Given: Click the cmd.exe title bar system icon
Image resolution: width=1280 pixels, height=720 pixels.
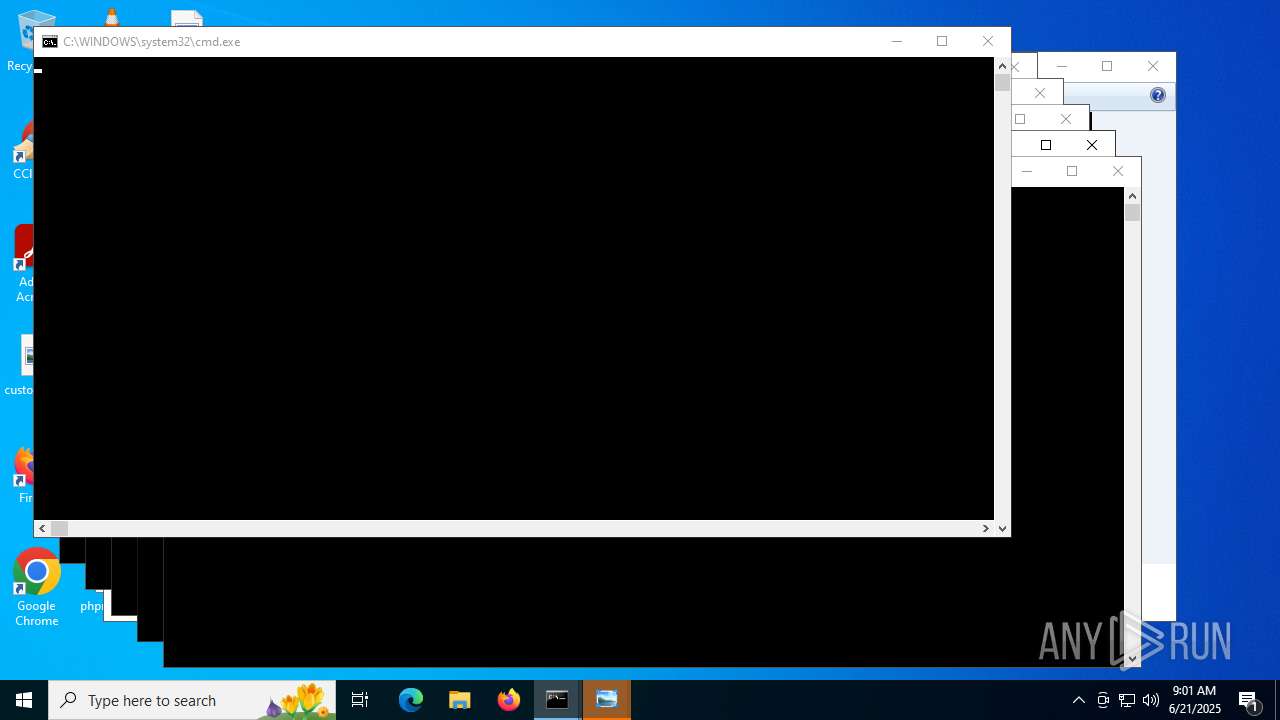Looking at the screenshot, I should coord(50,42).
